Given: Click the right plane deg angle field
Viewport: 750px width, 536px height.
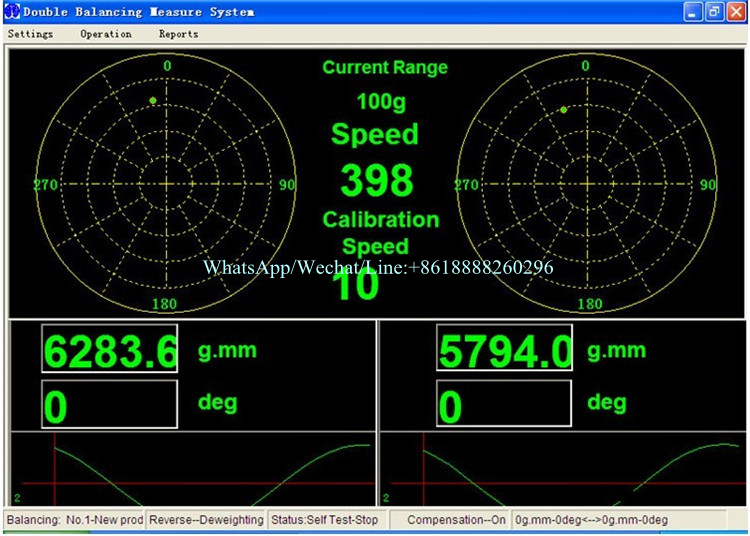Looking at the screenshot, I should (504, 405).
